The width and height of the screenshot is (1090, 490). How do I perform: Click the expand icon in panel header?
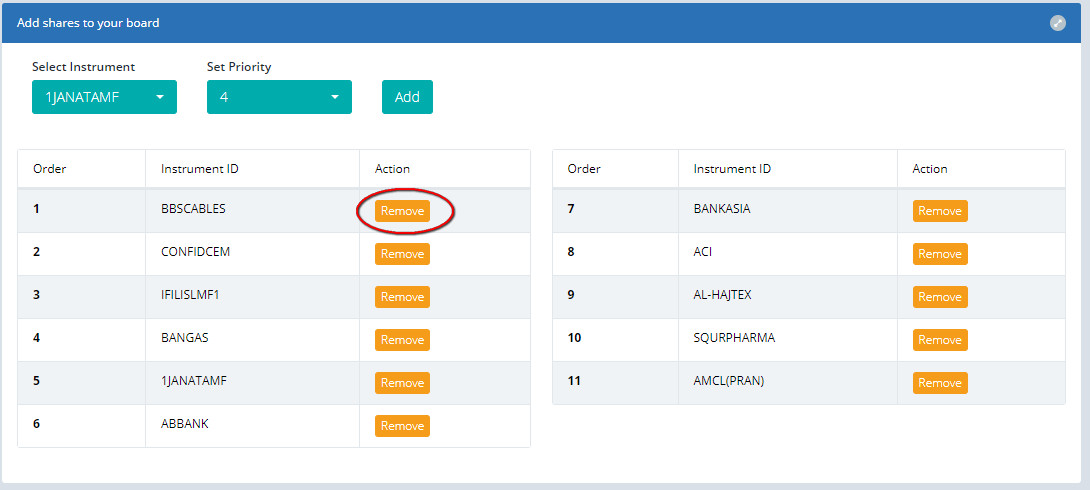tap(1057, 23)
